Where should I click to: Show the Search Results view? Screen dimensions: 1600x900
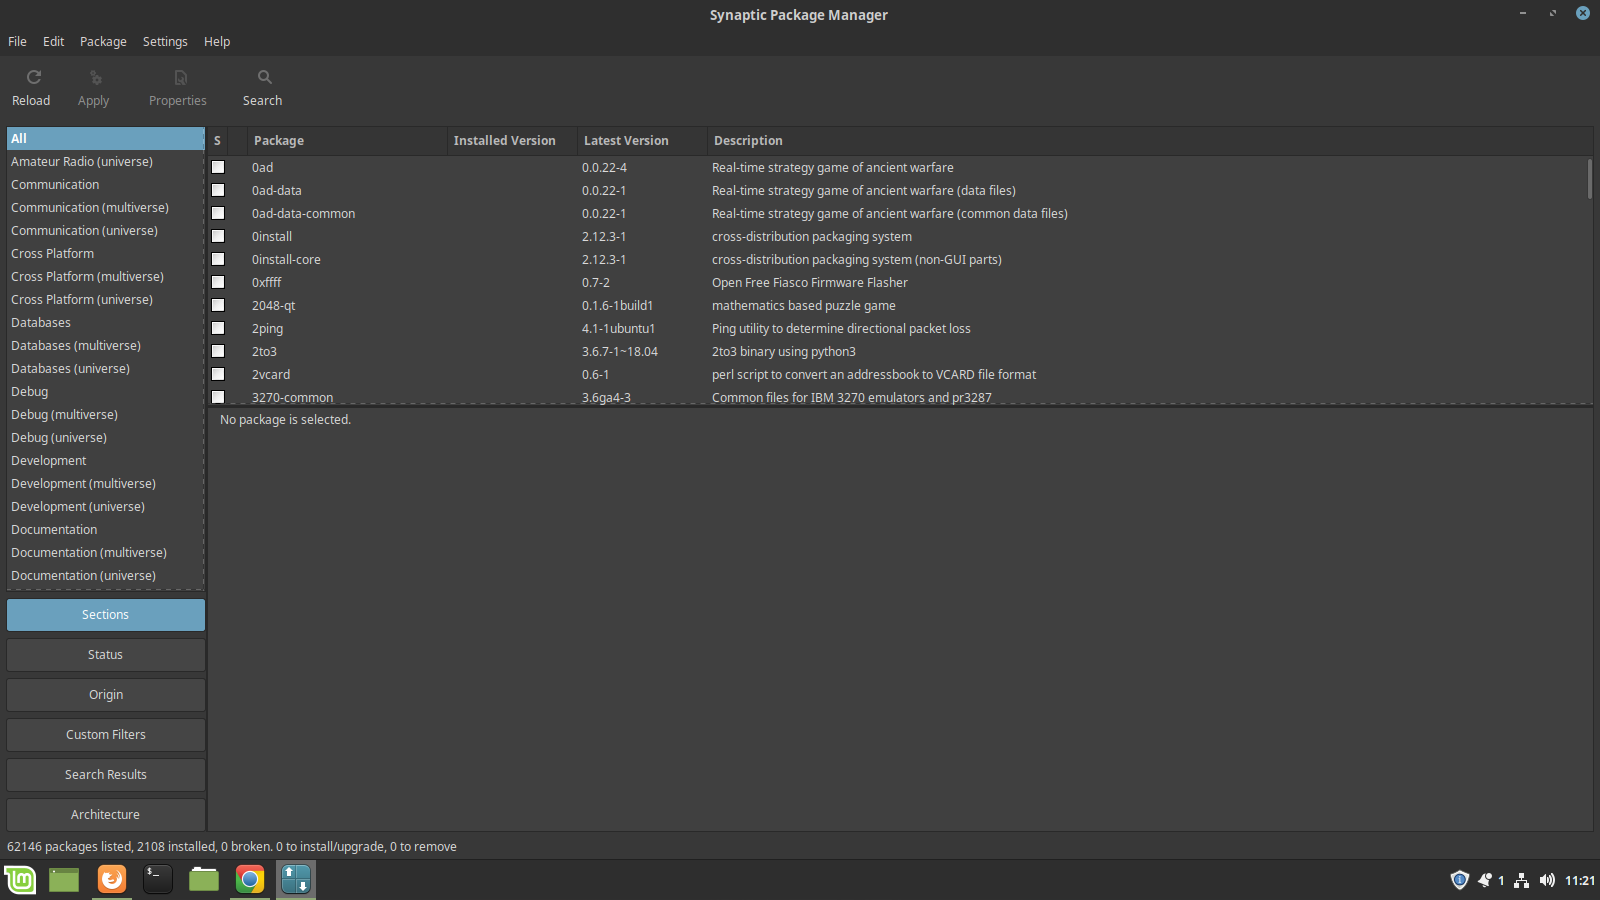pos(106,775)
